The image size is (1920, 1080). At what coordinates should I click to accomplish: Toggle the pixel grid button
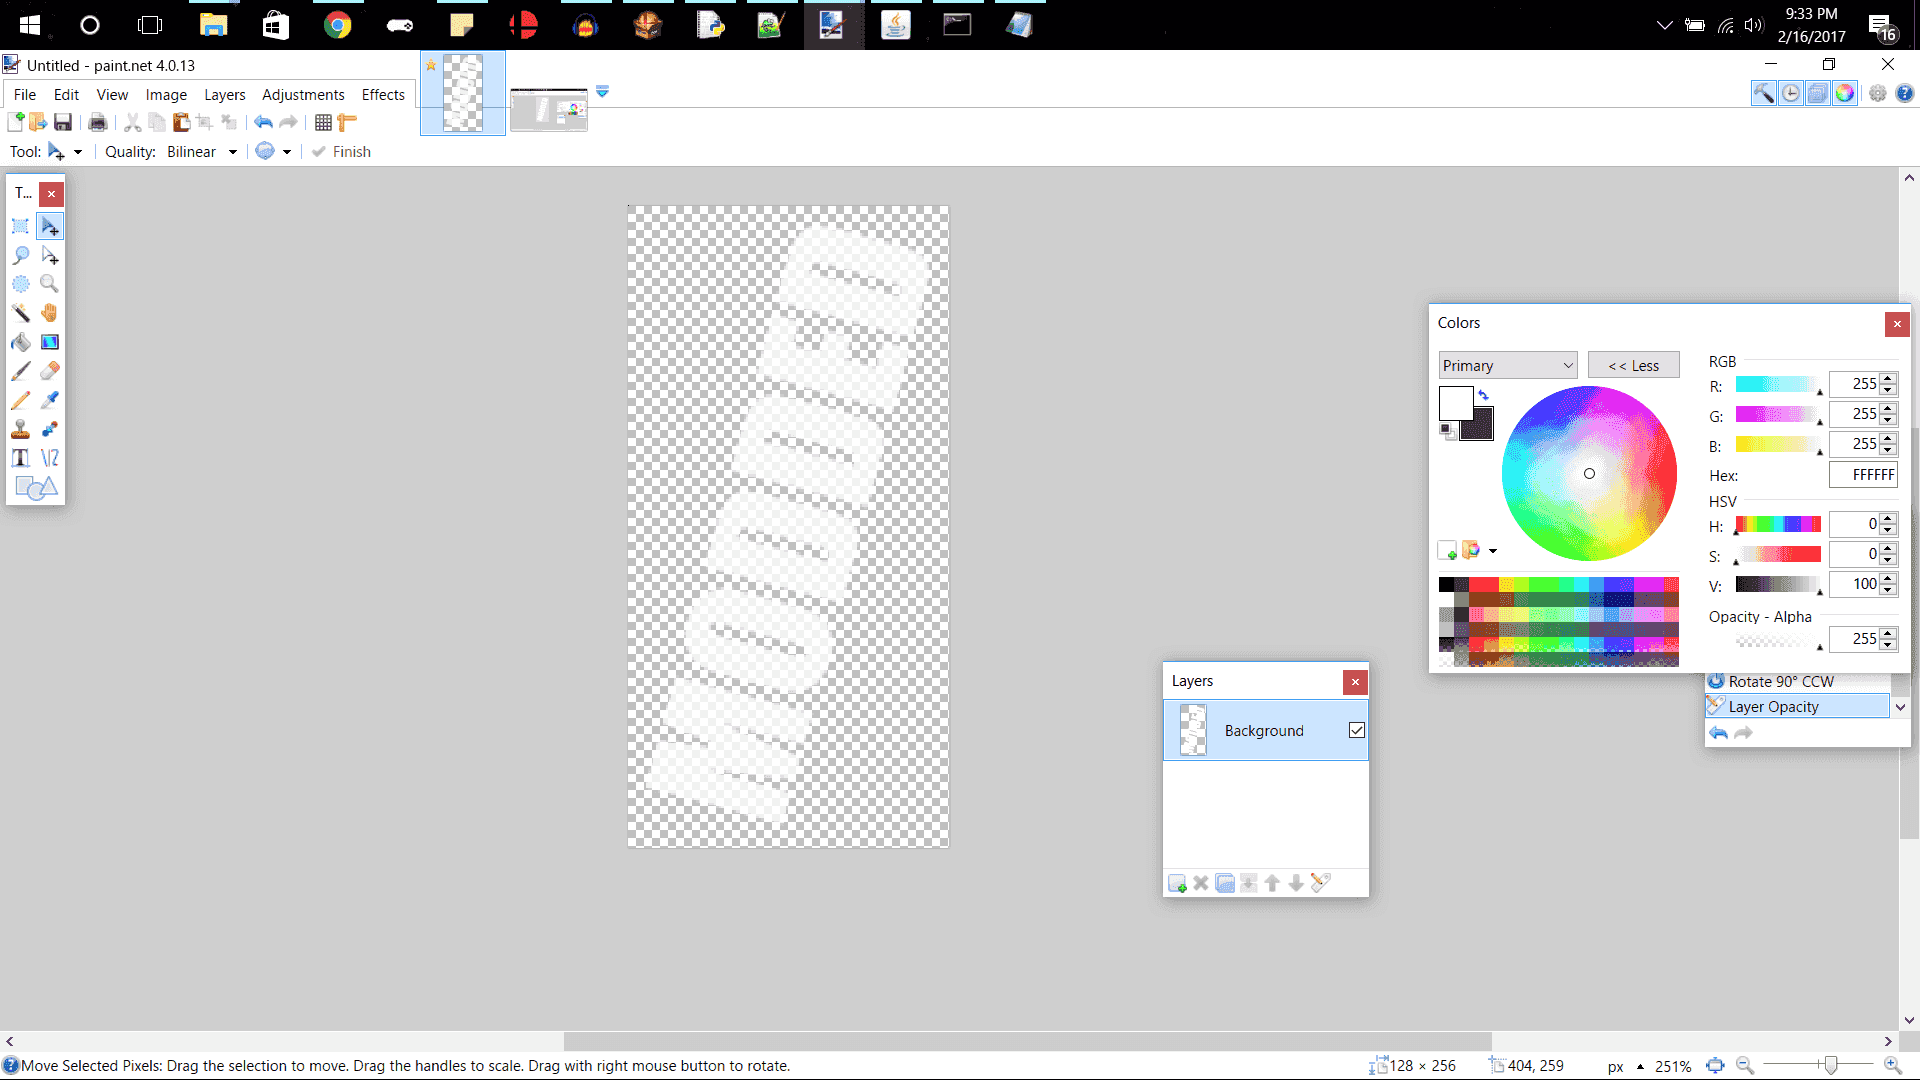[323, 122]
